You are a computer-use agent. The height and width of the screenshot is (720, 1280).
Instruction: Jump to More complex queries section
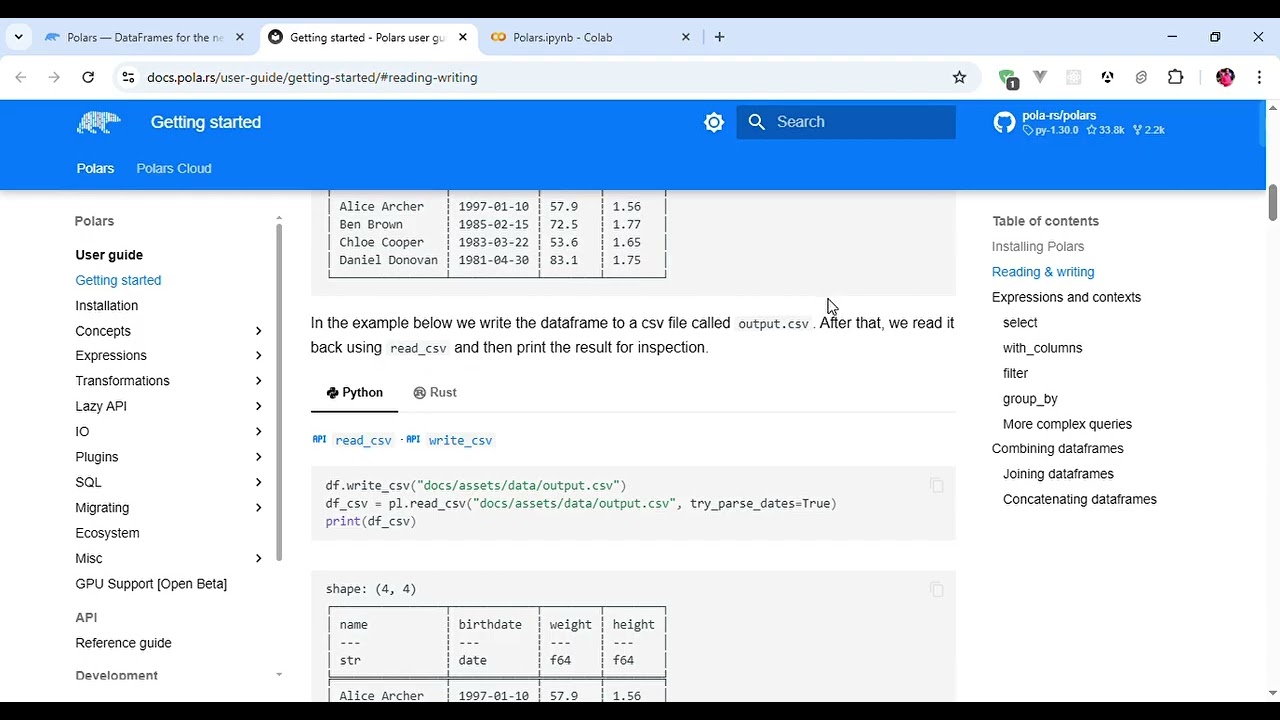pyautogui.click(x=1067, y=424)
